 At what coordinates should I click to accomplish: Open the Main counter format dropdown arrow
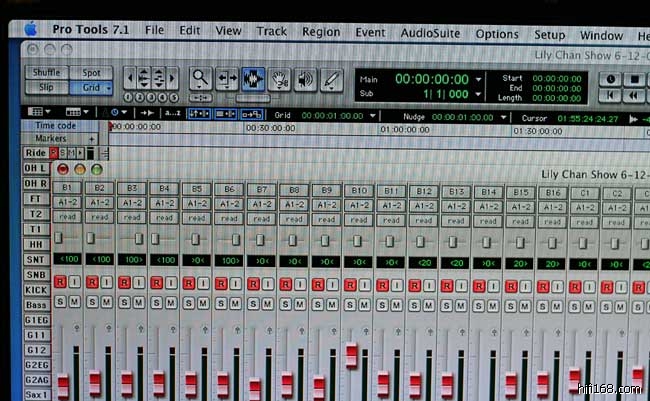click(478, 78)
